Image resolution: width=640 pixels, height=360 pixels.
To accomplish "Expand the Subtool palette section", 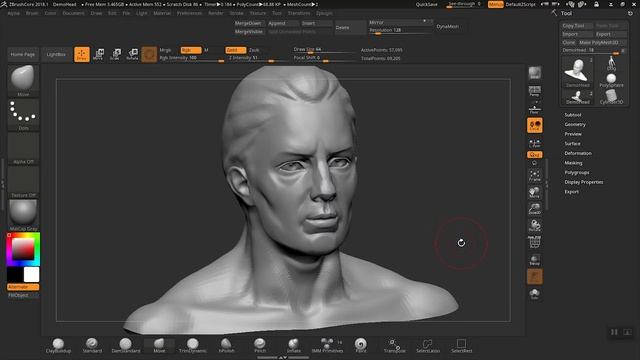I will coord(573,115).
